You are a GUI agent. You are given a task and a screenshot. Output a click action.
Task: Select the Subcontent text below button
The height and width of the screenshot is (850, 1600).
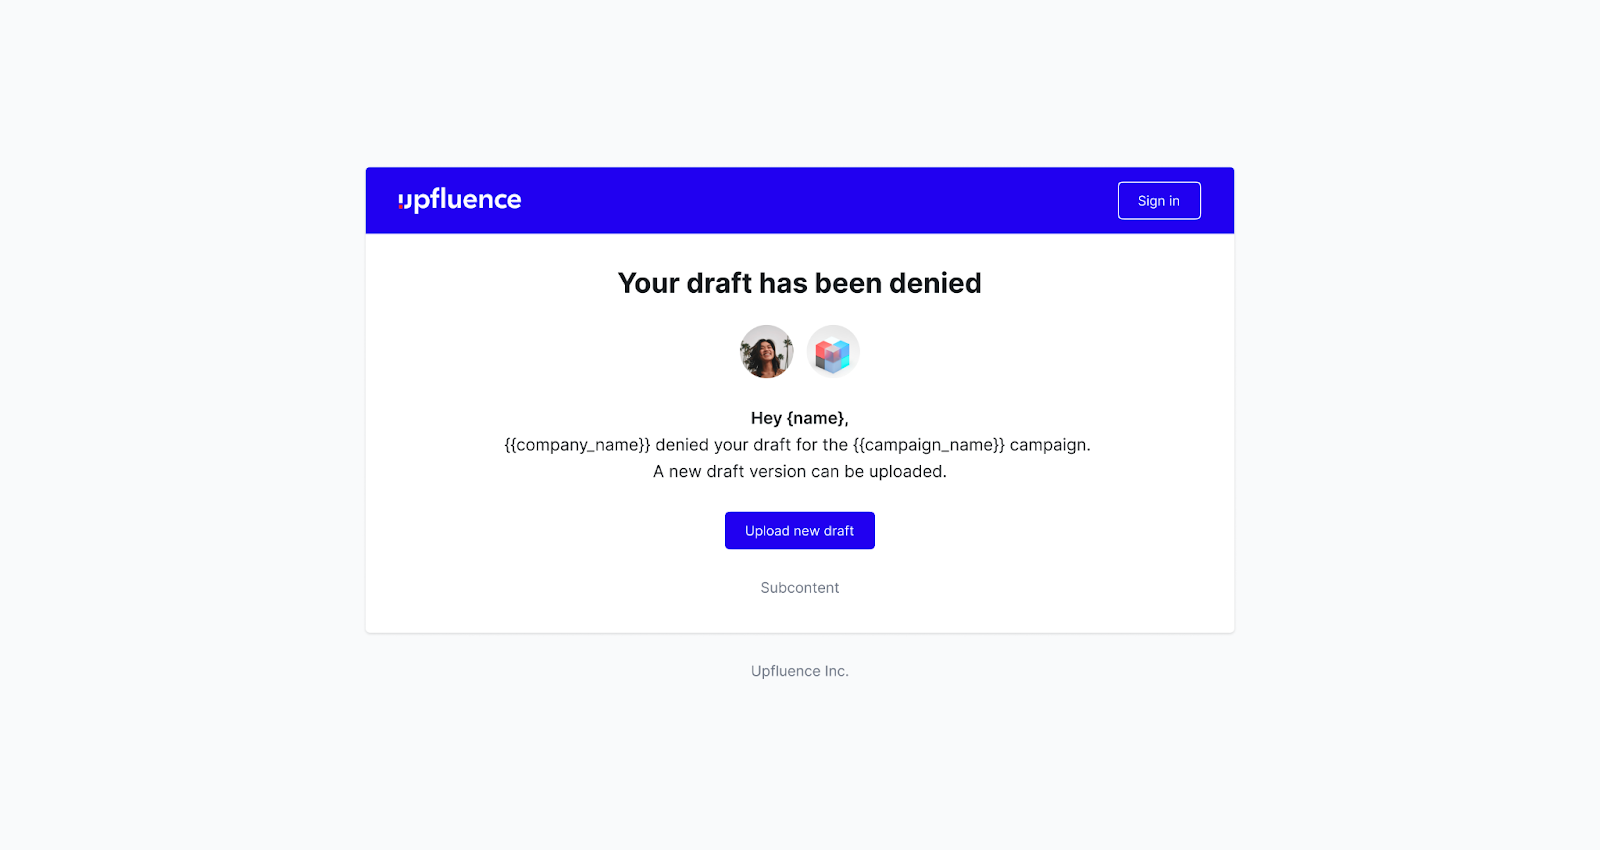[800, 588]
